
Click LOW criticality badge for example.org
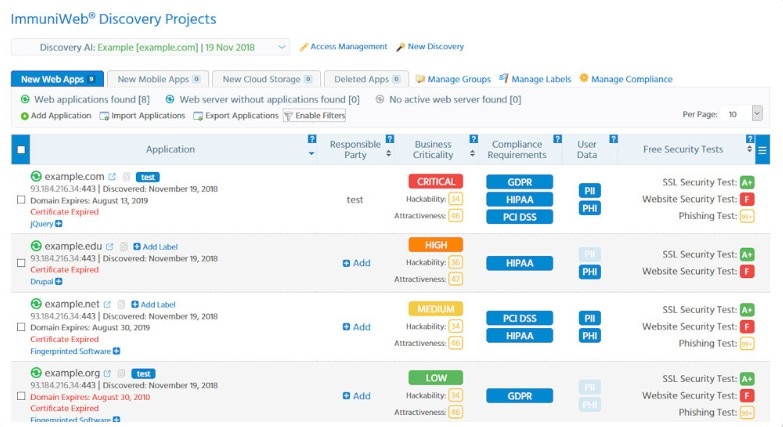pyautogui.click(x=436, y=378)
